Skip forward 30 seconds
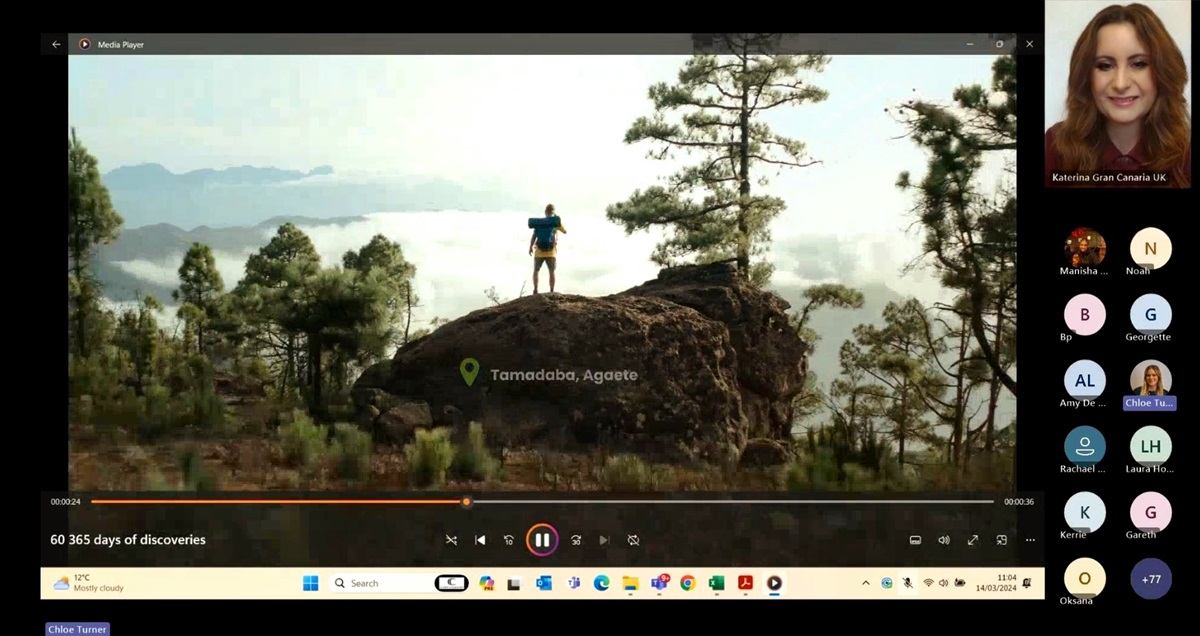This screenshot has height=636, width=1200. (x=576, y=540)
